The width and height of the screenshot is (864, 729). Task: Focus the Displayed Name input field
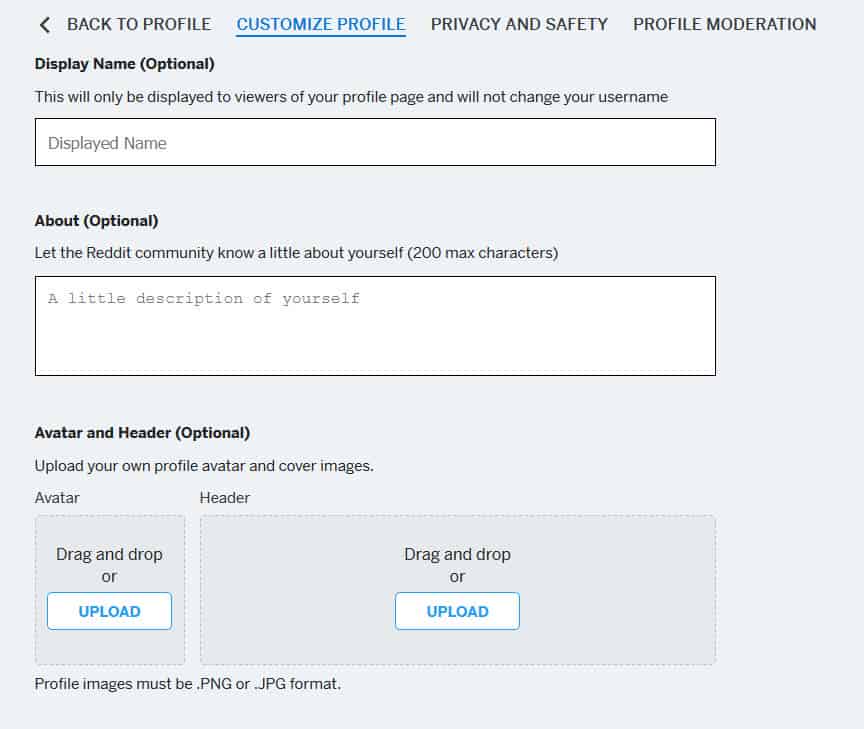click(x=375, y=142)
